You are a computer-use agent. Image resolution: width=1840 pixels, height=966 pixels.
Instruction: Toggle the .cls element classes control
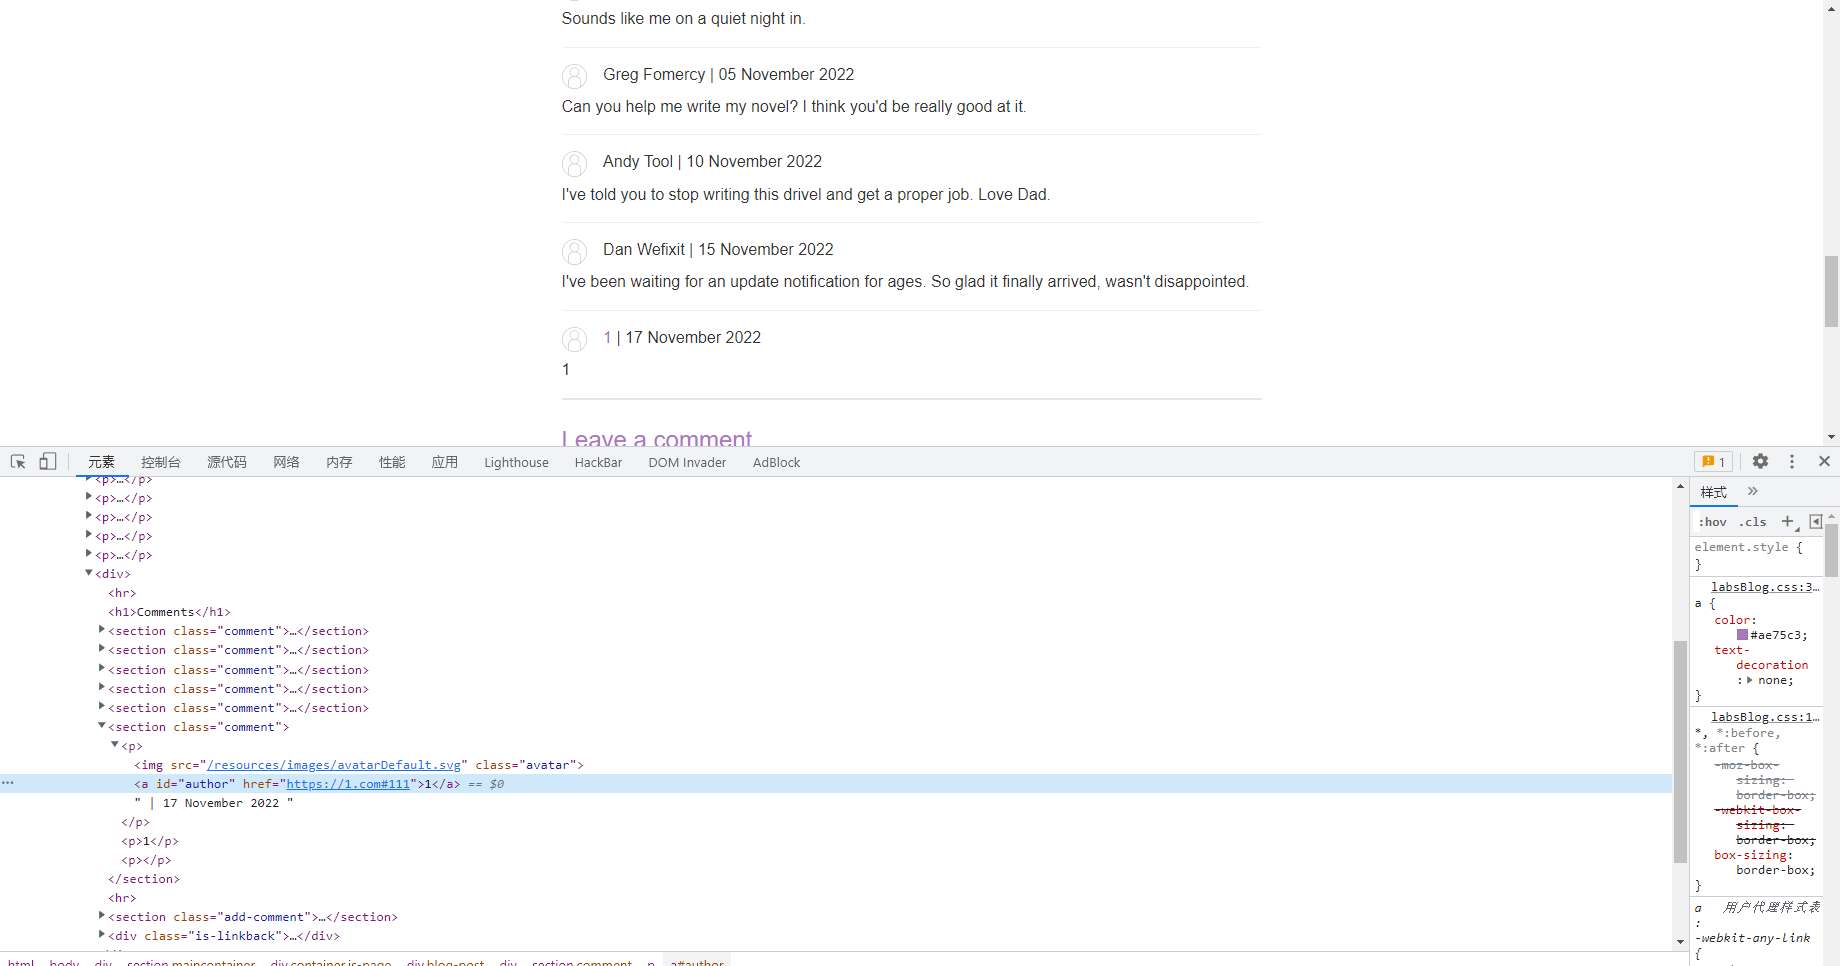tap(1752, 521)
